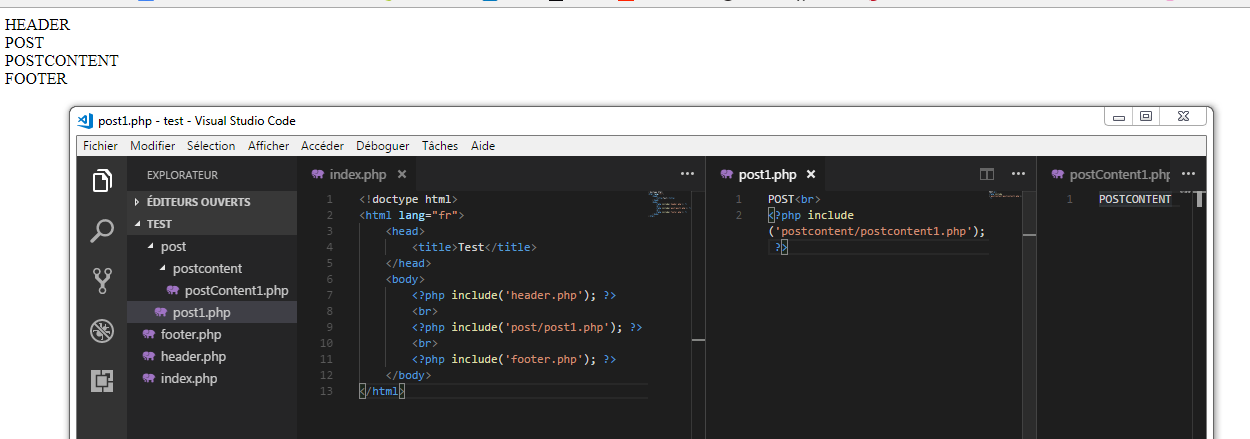Click the split editor icon in post1.php group

987,174
